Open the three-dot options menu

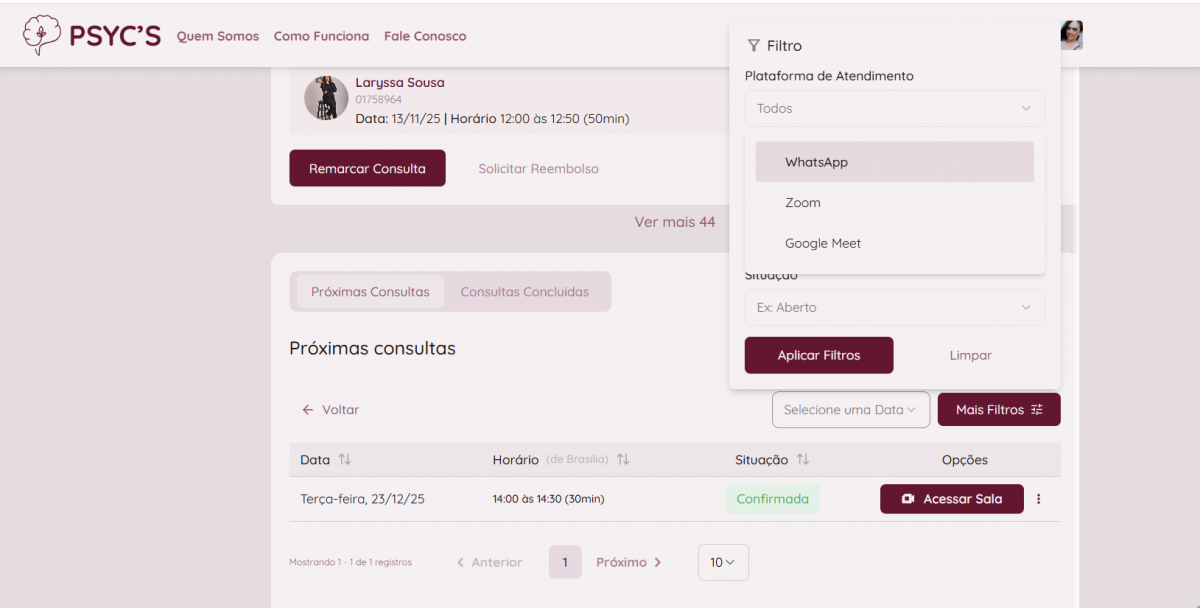pos(1038,499)
